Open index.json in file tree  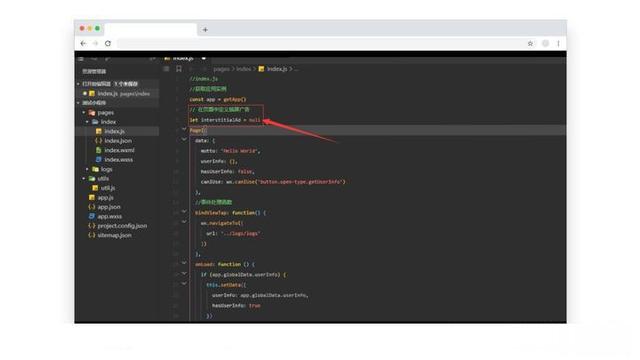coord(118,141)
